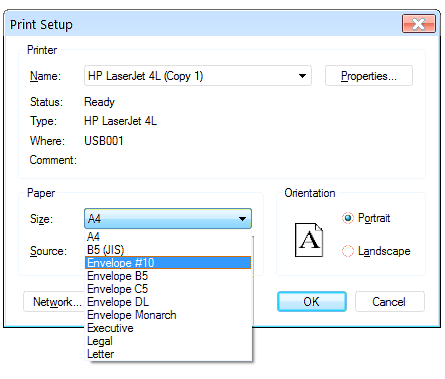Click the page orientation preview icon
Image resolution: width=445 pixels, height=379 pixels.
tap(309, 240)
